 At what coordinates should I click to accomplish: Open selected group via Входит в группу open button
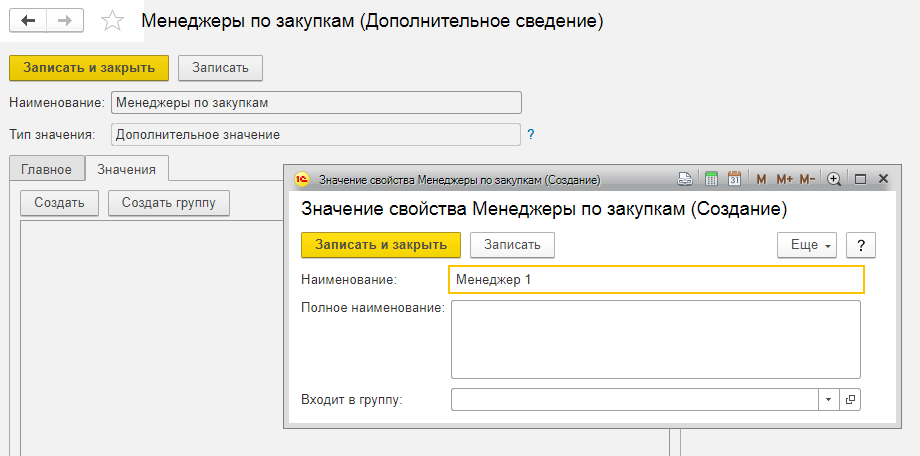pos(851,399)
